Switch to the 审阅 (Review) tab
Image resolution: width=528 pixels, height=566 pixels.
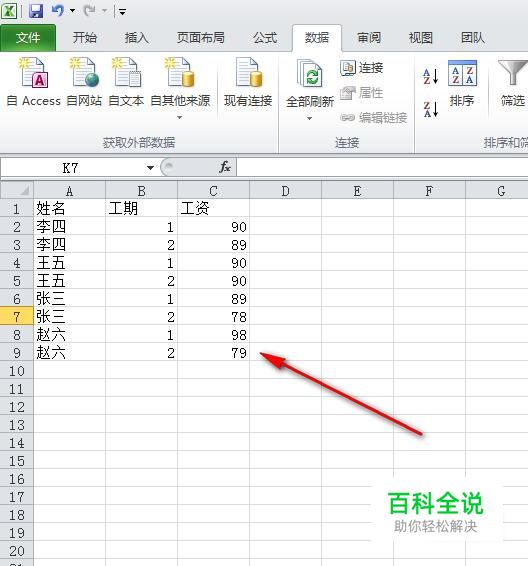tap(369, 38)
